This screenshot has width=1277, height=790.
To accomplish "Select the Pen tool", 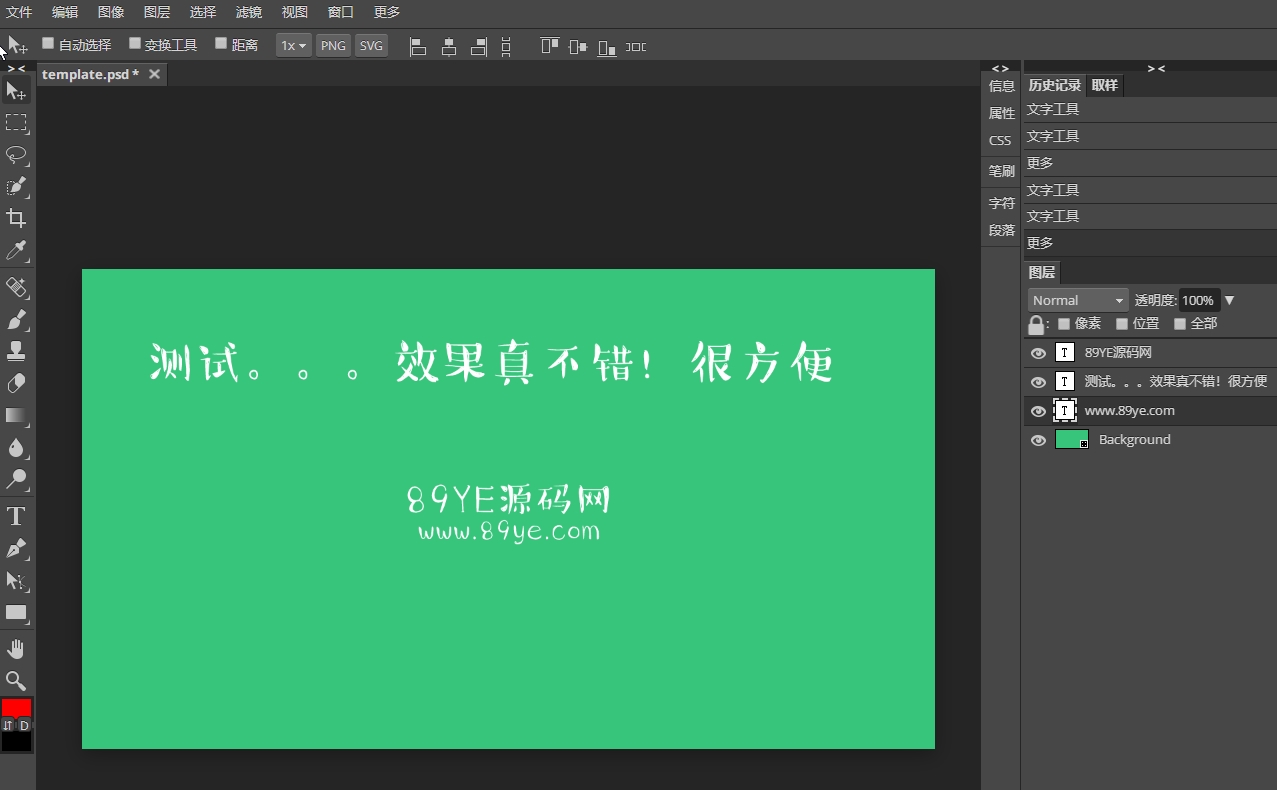I will pyautogui.click(x=16, y=549).
